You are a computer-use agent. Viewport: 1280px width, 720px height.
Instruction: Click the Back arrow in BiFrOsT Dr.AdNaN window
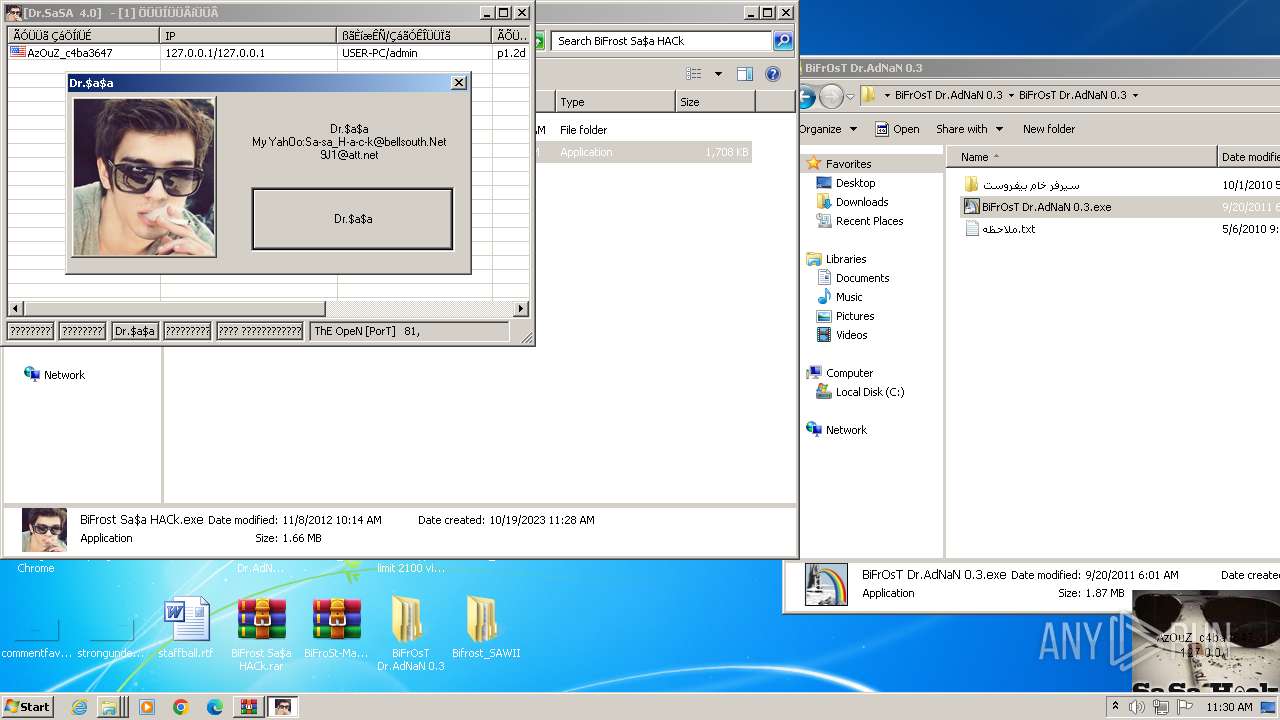pos(806,96)
